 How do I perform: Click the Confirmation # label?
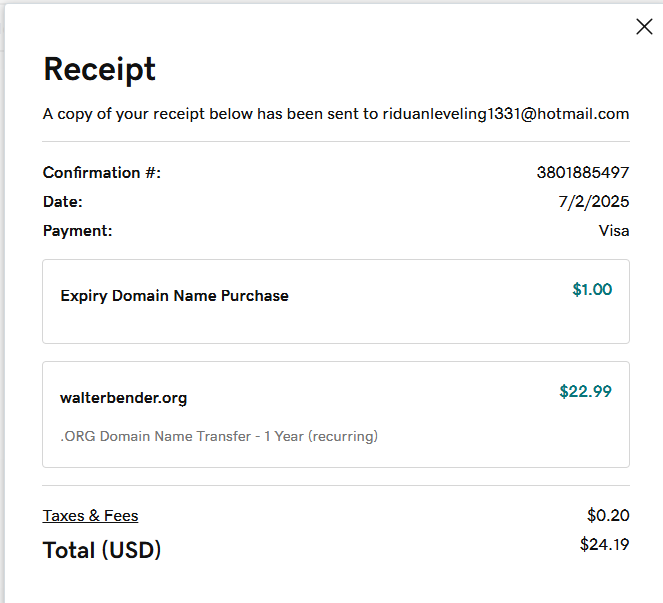101,173
